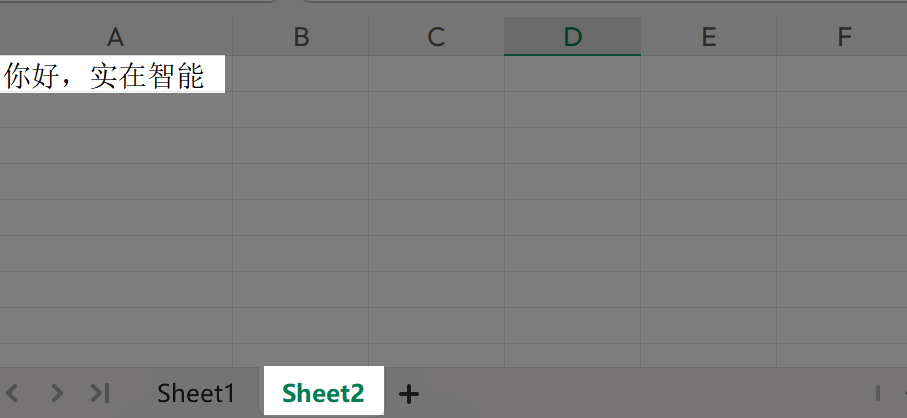Click cell B1 in the first row
The image size is (907, 418).
(x=301, y=75)
